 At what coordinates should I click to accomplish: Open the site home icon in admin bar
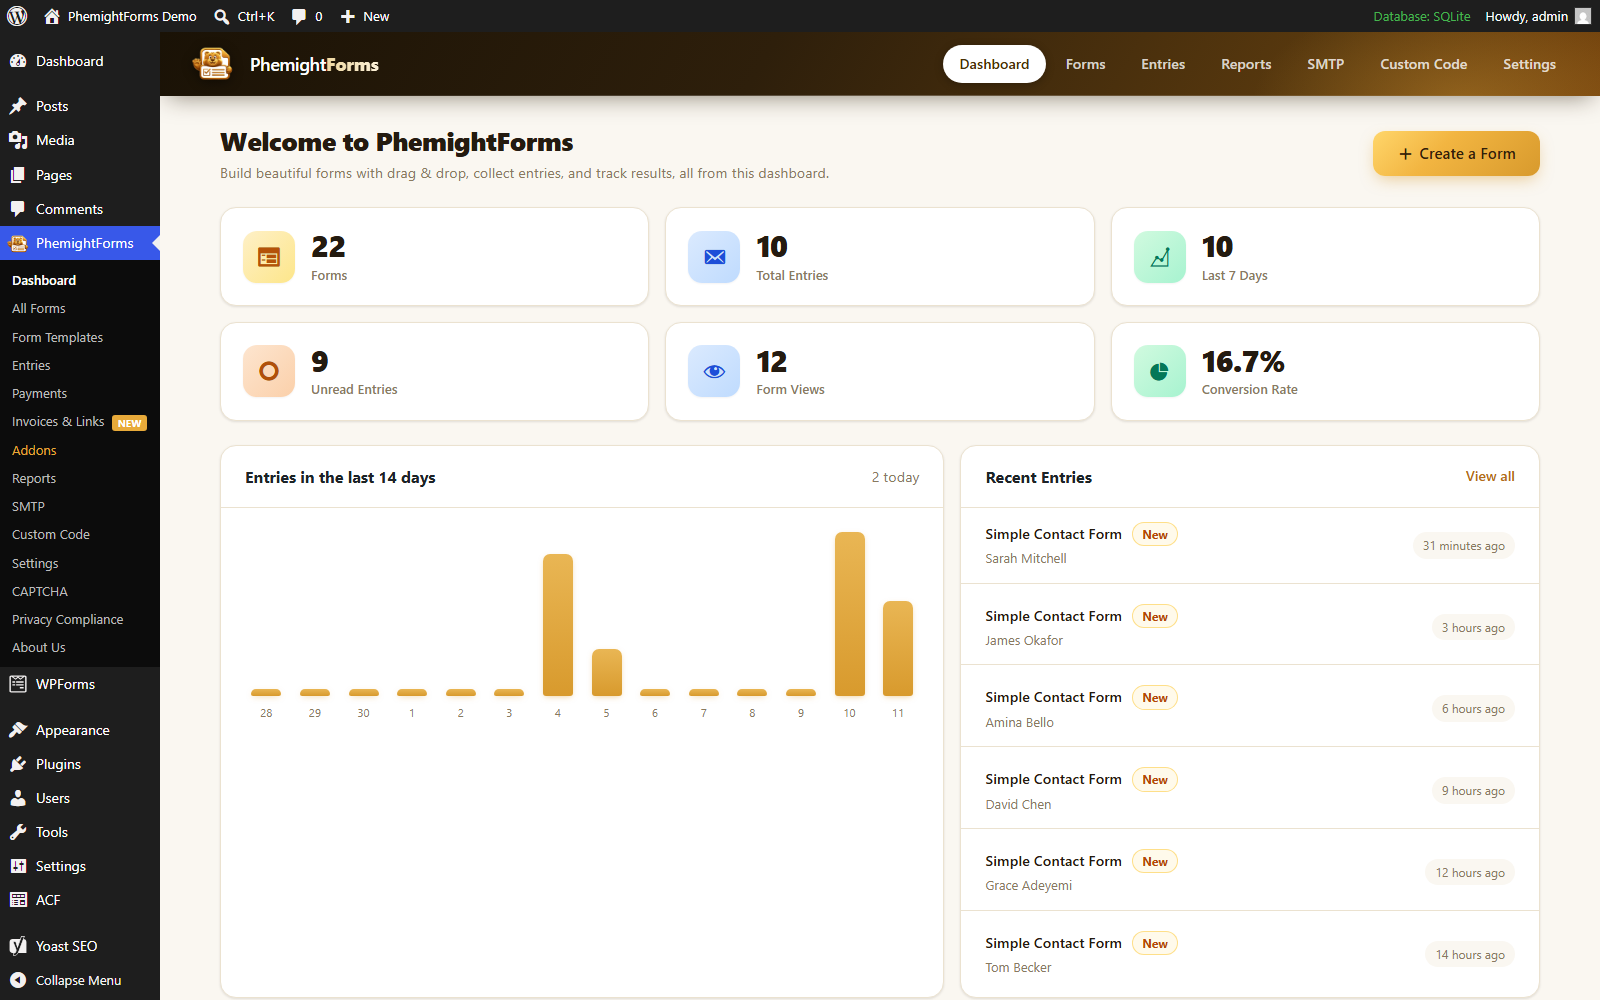pos(52,16)
